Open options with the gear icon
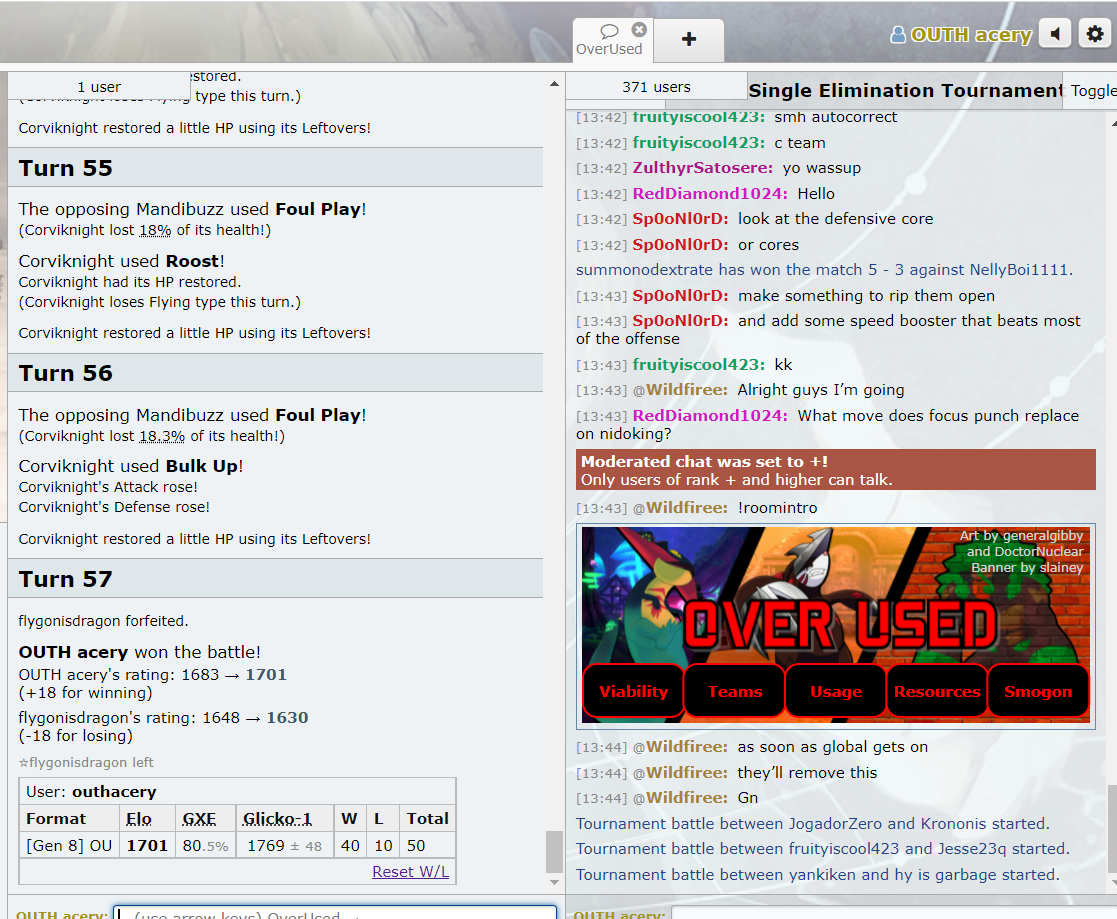 (1095, 34)
